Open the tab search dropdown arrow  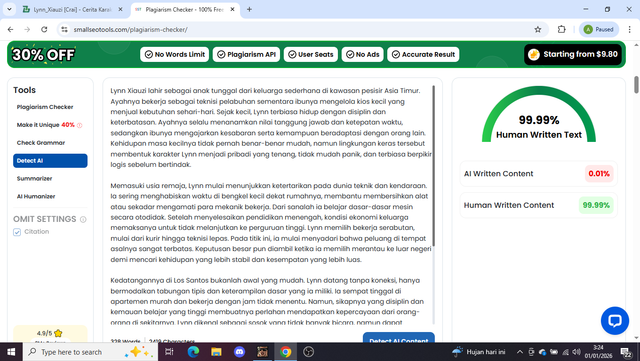pos(9,9)
